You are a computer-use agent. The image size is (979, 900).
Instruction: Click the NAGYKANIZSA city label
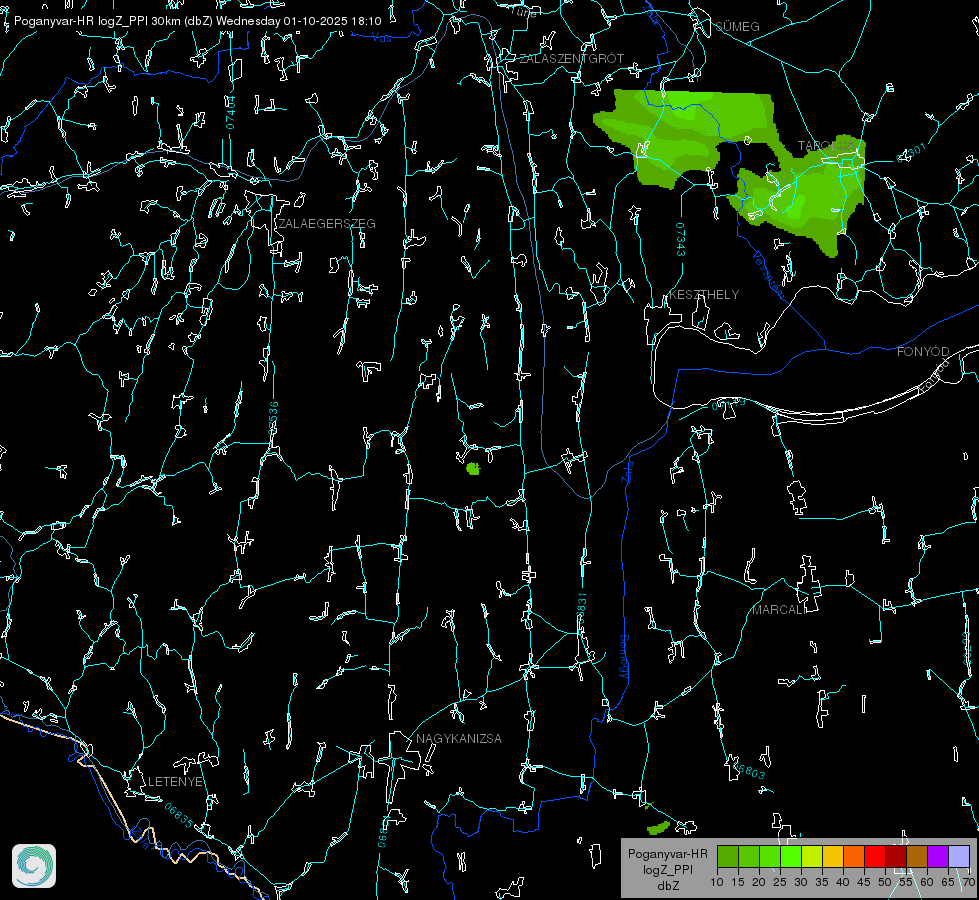[x=459, y=739]
